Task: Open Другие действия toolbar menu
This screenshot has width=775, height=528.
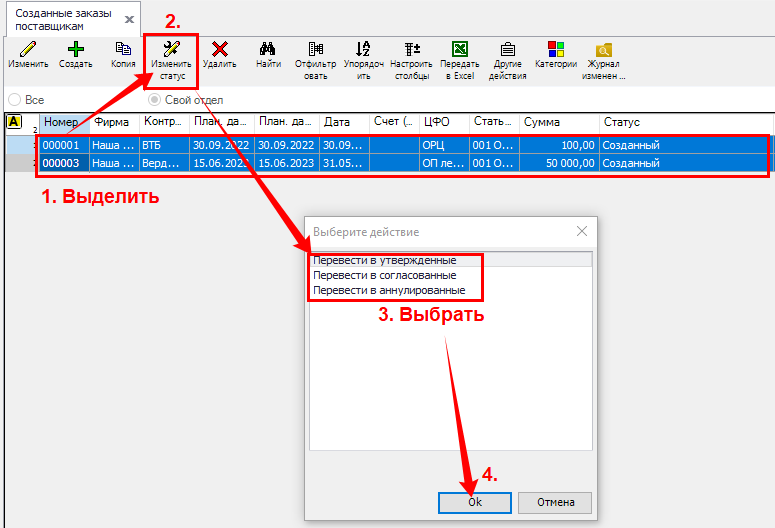Action: 507,49
